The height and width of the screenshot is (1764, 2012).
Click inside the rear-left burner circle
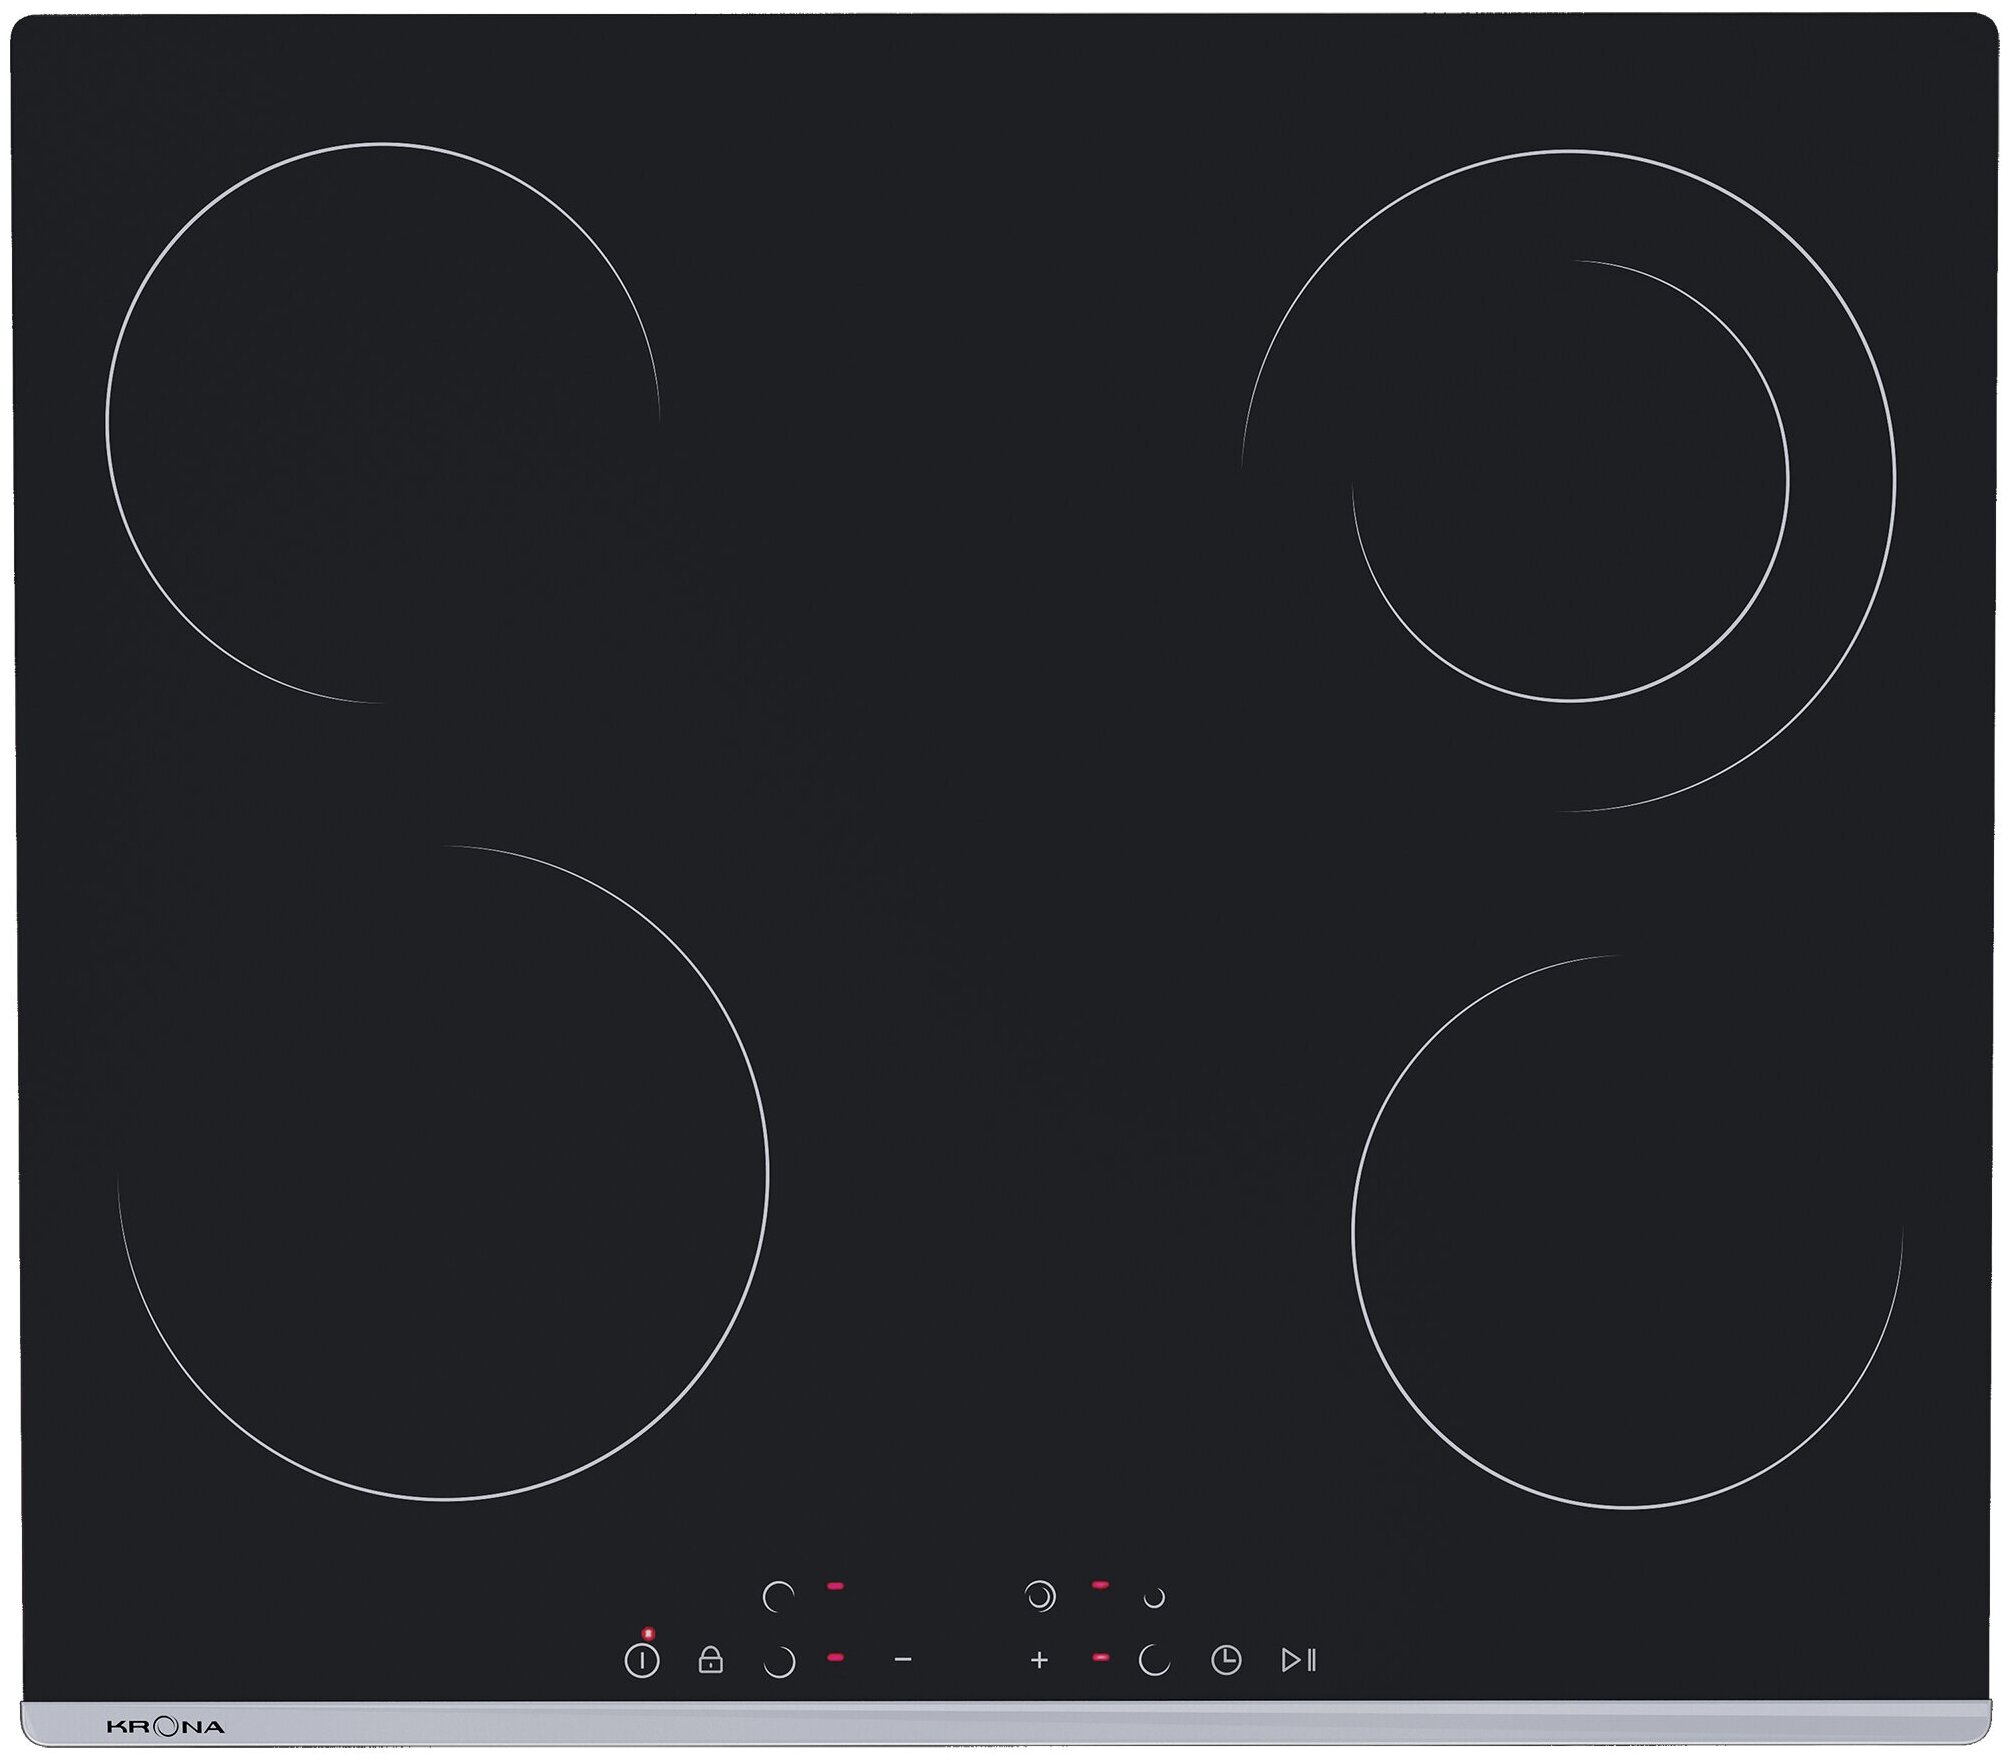(x=382, y=422)
